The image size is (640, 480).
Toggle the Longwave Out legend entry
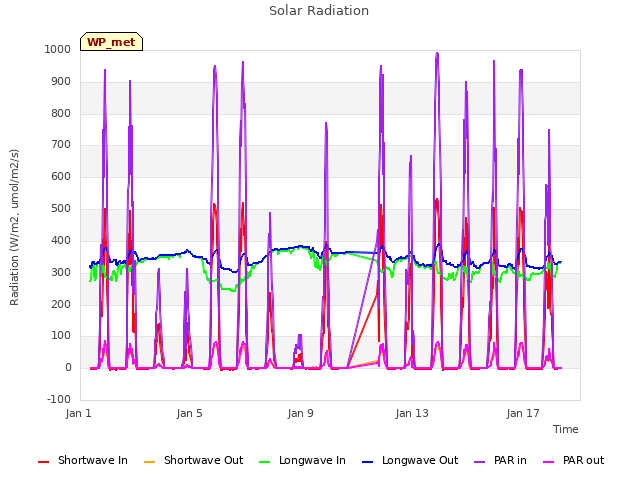tap(410, 460)
